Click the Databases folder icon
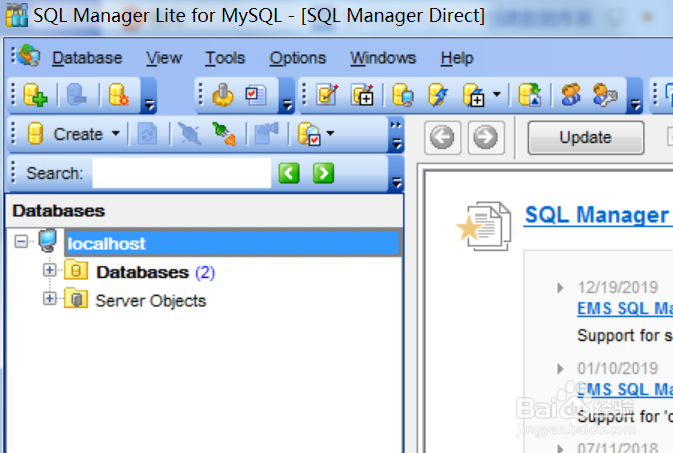 click(x=76, y=271)
